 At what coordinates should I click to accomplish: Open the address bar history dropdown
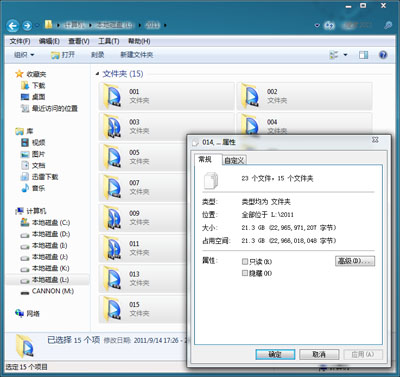[x=317, y=25]
